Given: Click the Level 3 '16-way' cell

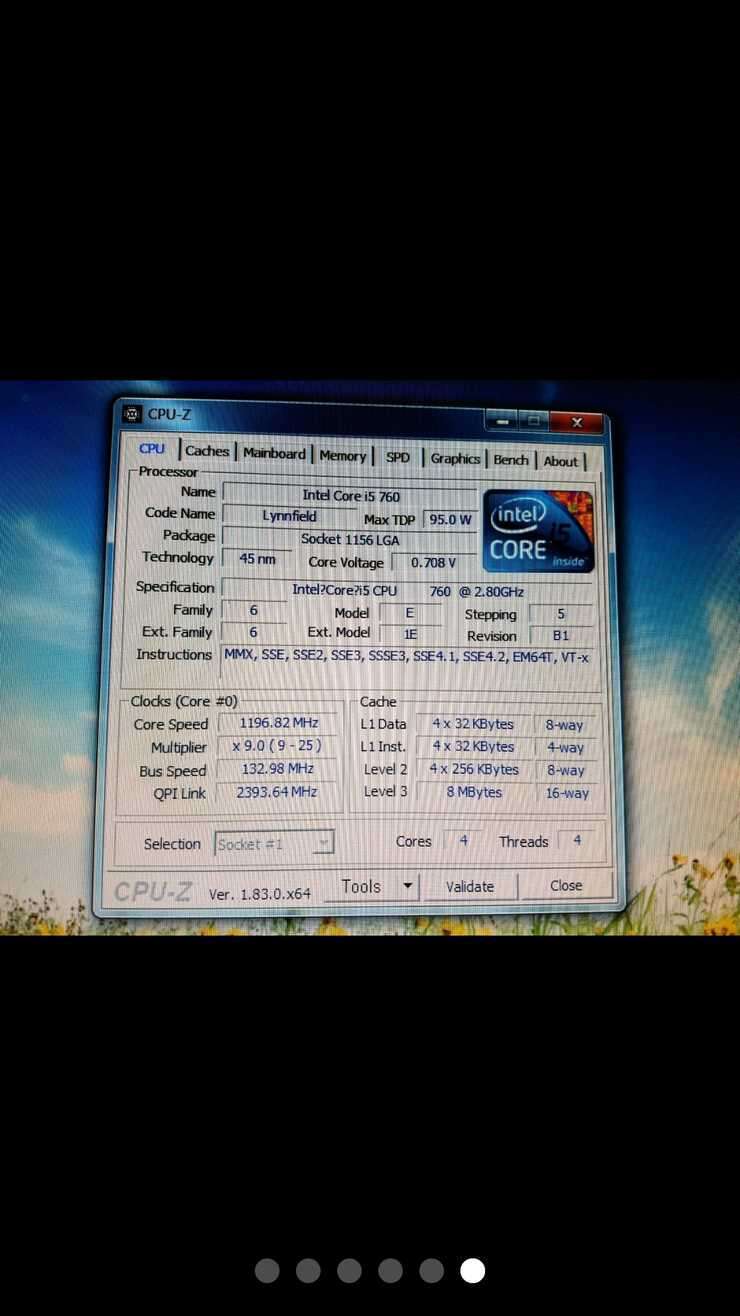Looking at the screenshot, I should pos(567,794).
